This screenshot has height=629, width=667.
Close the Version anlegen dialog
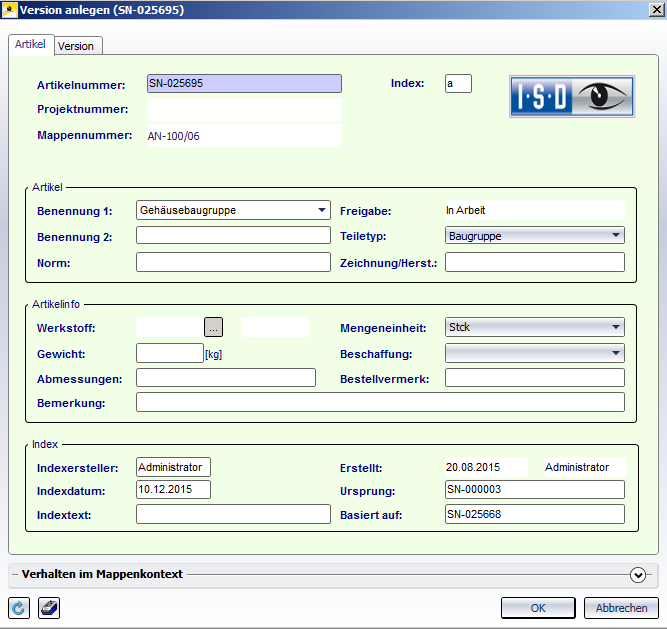651,10
